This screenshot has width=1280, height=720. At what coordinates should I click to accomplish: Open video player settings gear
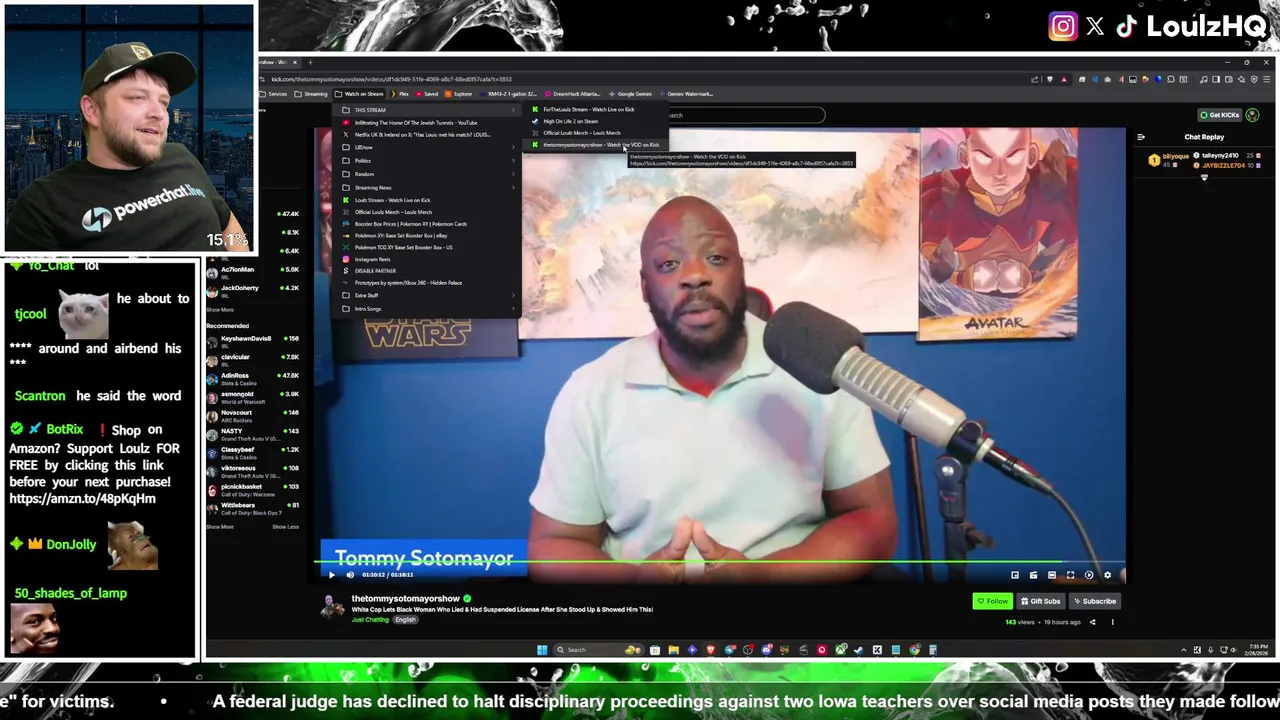[1107, 575]
